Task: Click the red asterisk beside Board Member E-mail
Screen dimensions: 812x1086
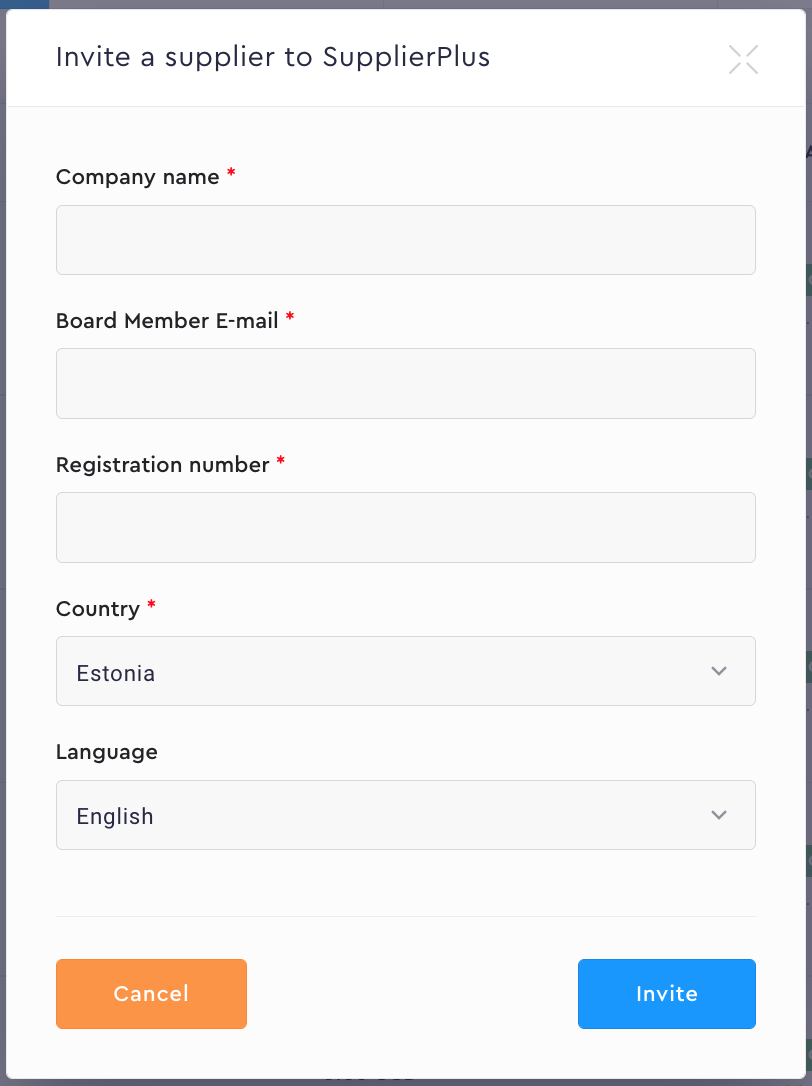Action: point(290,318)
